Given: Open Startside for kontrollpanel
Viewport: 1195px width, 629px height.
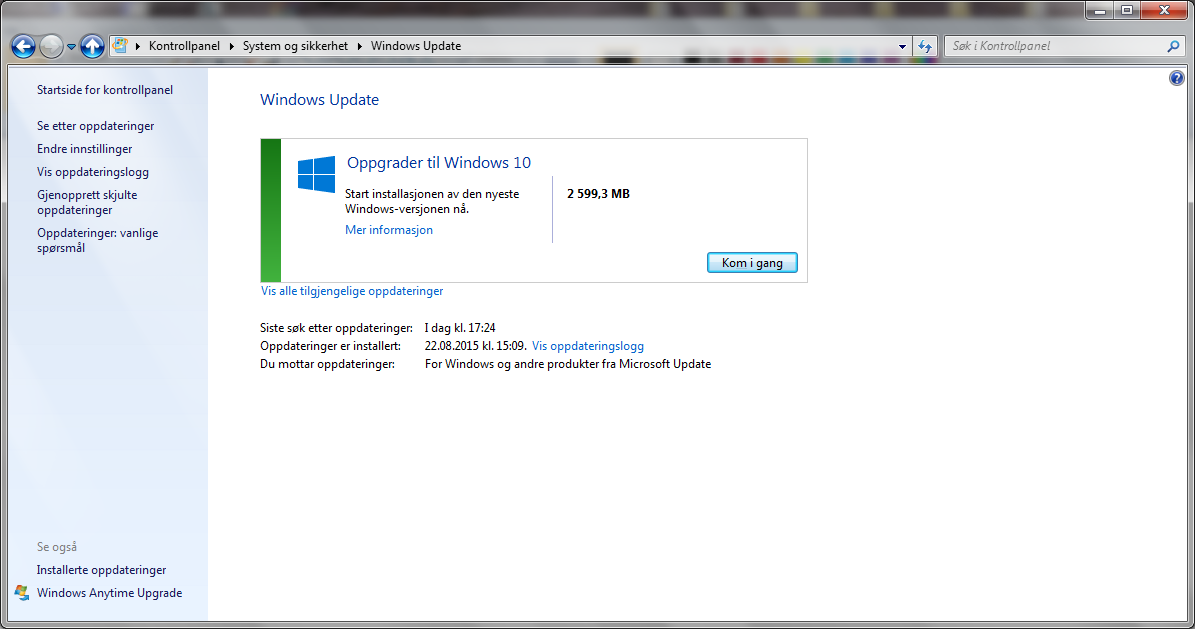Looking at the screenshot, I should pos(105,90).
